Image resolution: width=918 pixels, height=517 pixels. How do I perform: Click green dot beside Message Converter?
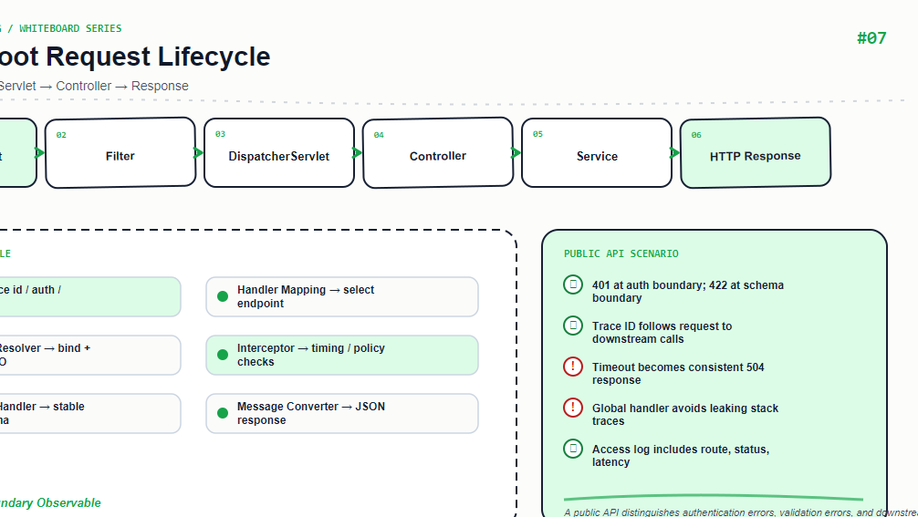(x=222, y=413)
